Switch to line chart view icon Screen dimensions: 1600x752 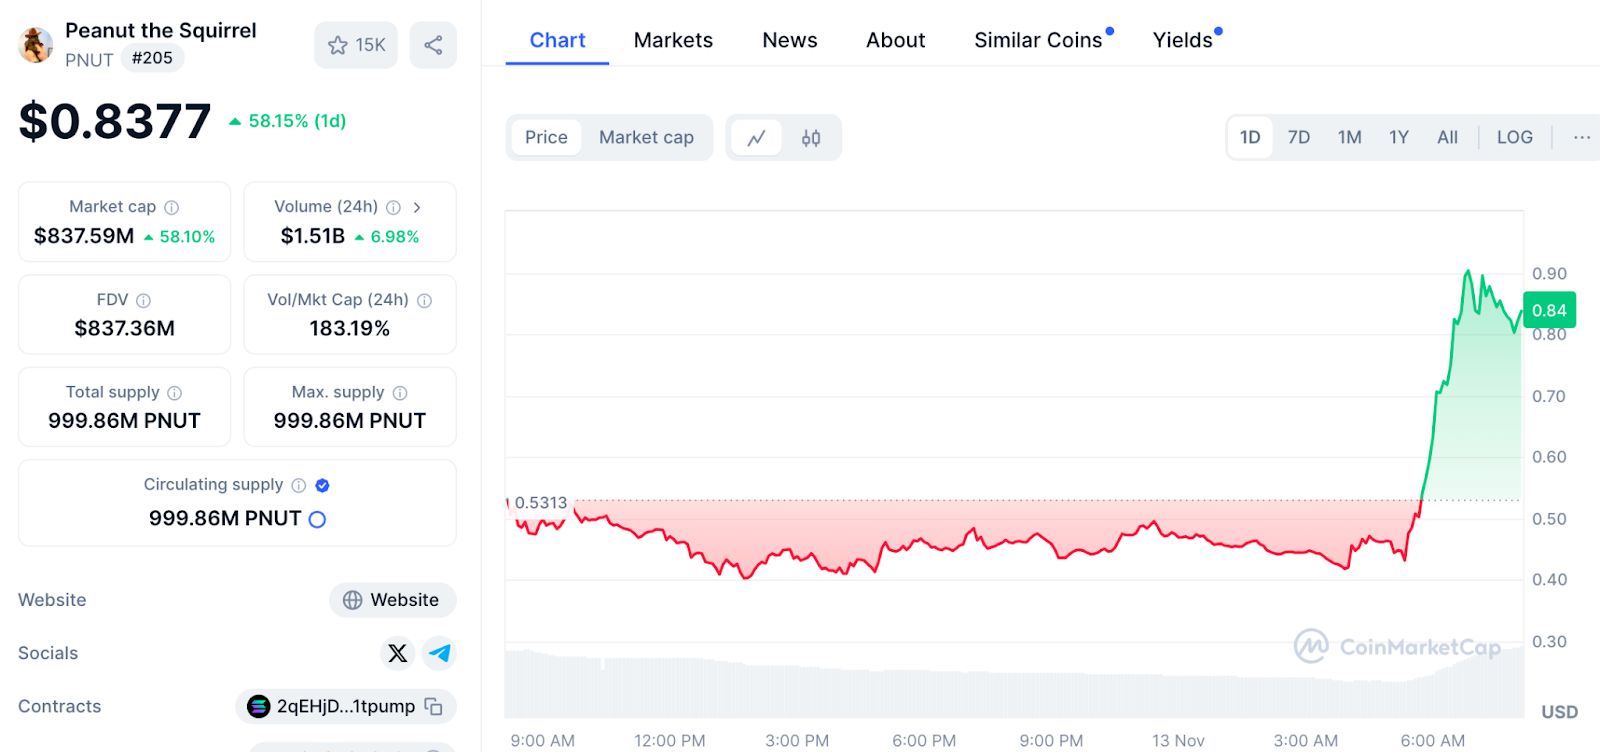(x=756, y=138)
